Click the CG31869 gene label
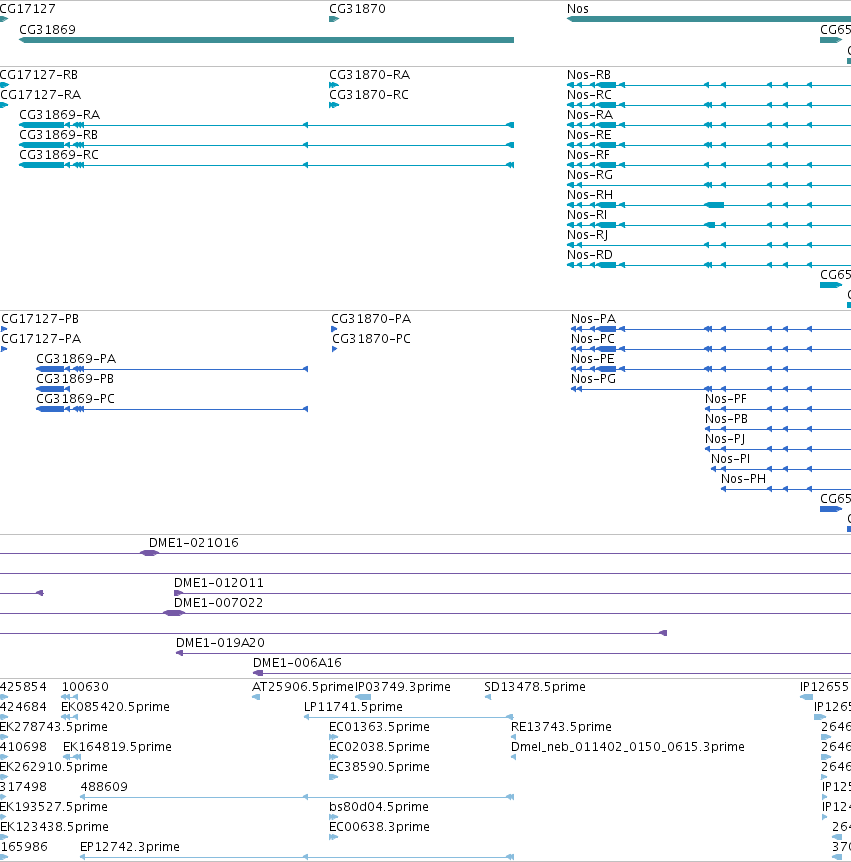Screen dimensions: 851x862 pos(47,30)
